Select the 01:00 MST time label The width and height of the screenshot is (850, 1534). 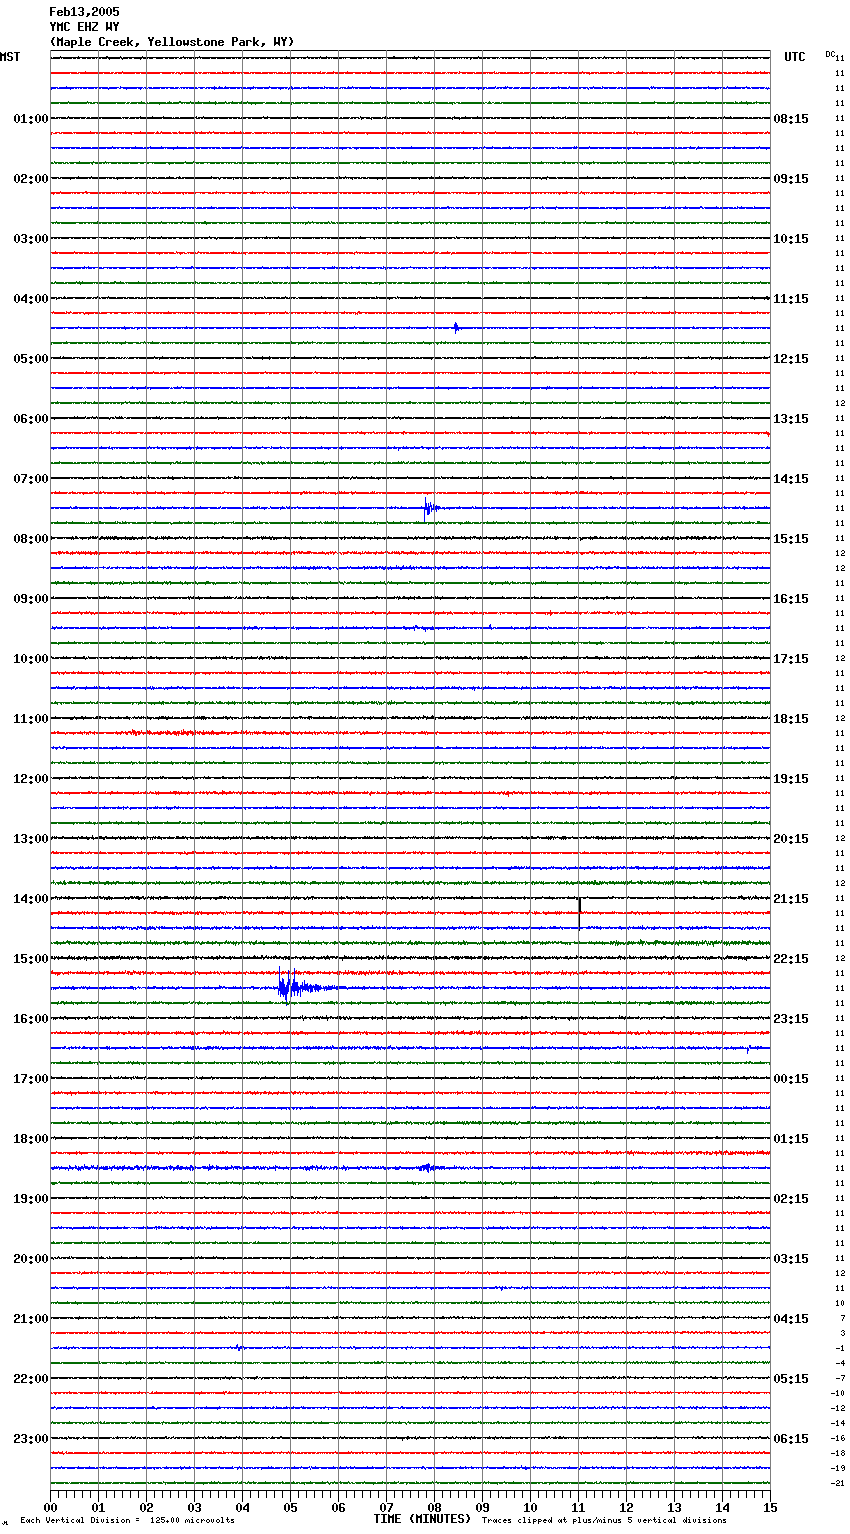click(x=31, y=119)
